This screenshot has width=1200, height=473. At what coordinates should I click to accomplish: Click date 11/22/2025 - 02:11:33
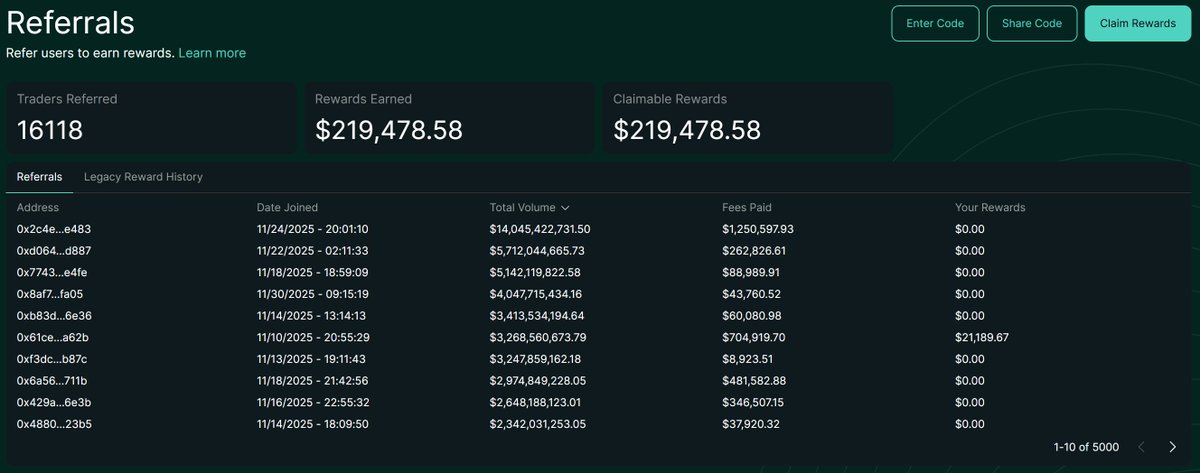click(313, 251)
